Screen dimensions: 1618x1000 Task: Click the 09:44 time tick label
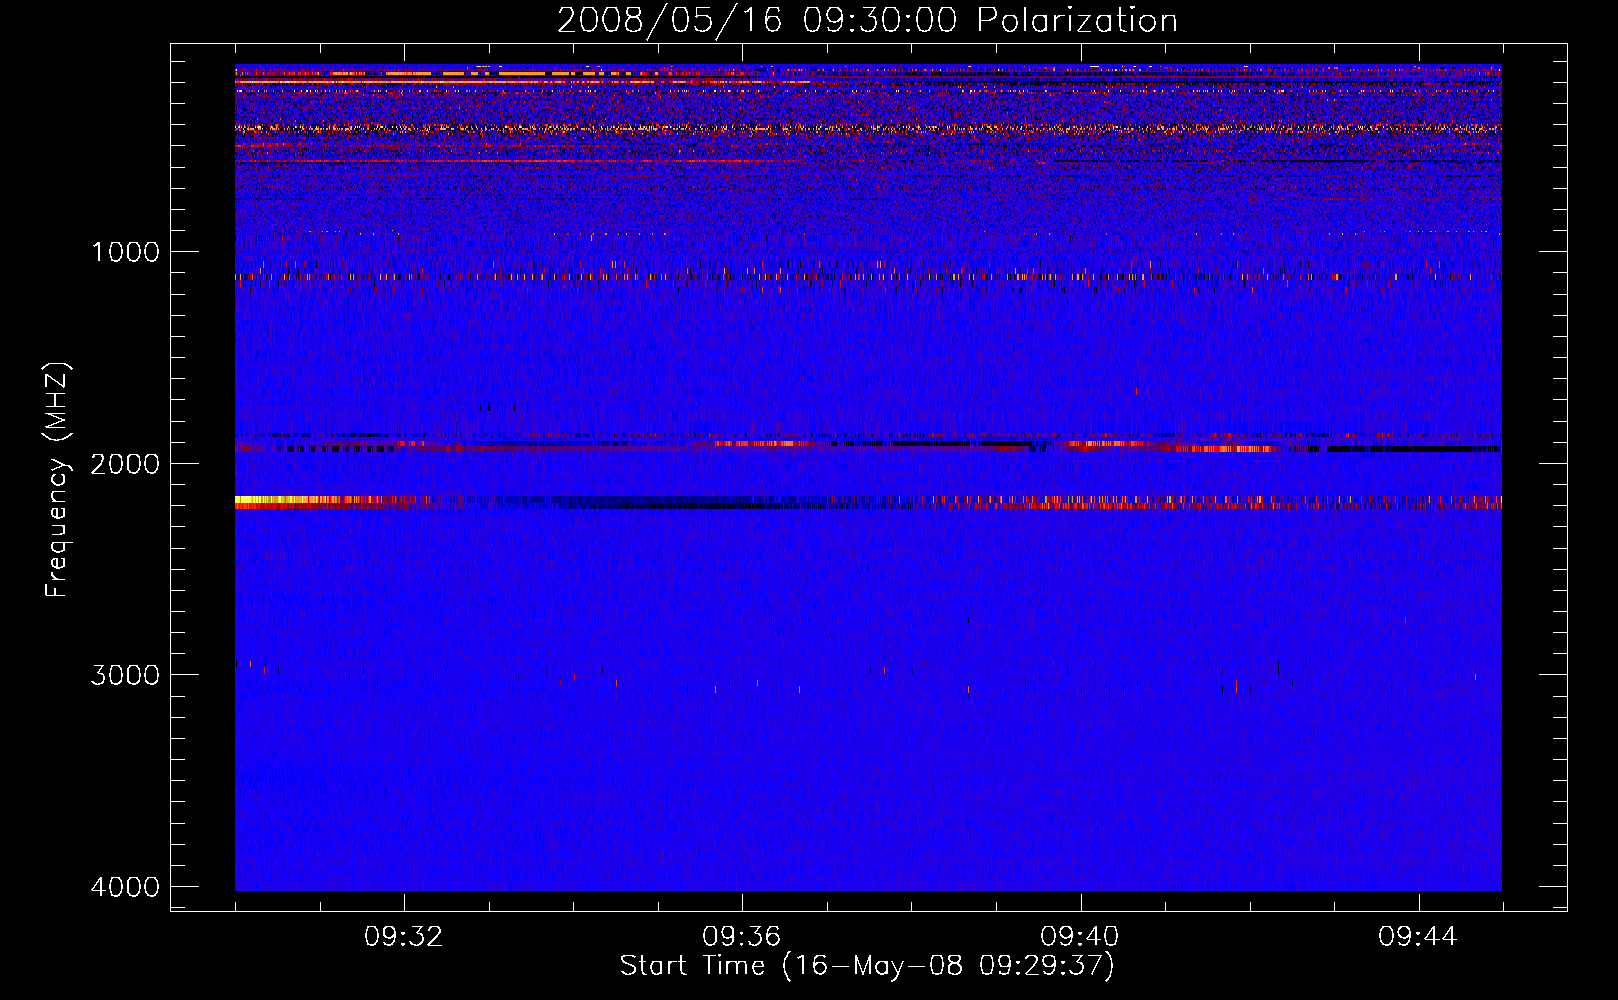click(x=1418, y=936)
